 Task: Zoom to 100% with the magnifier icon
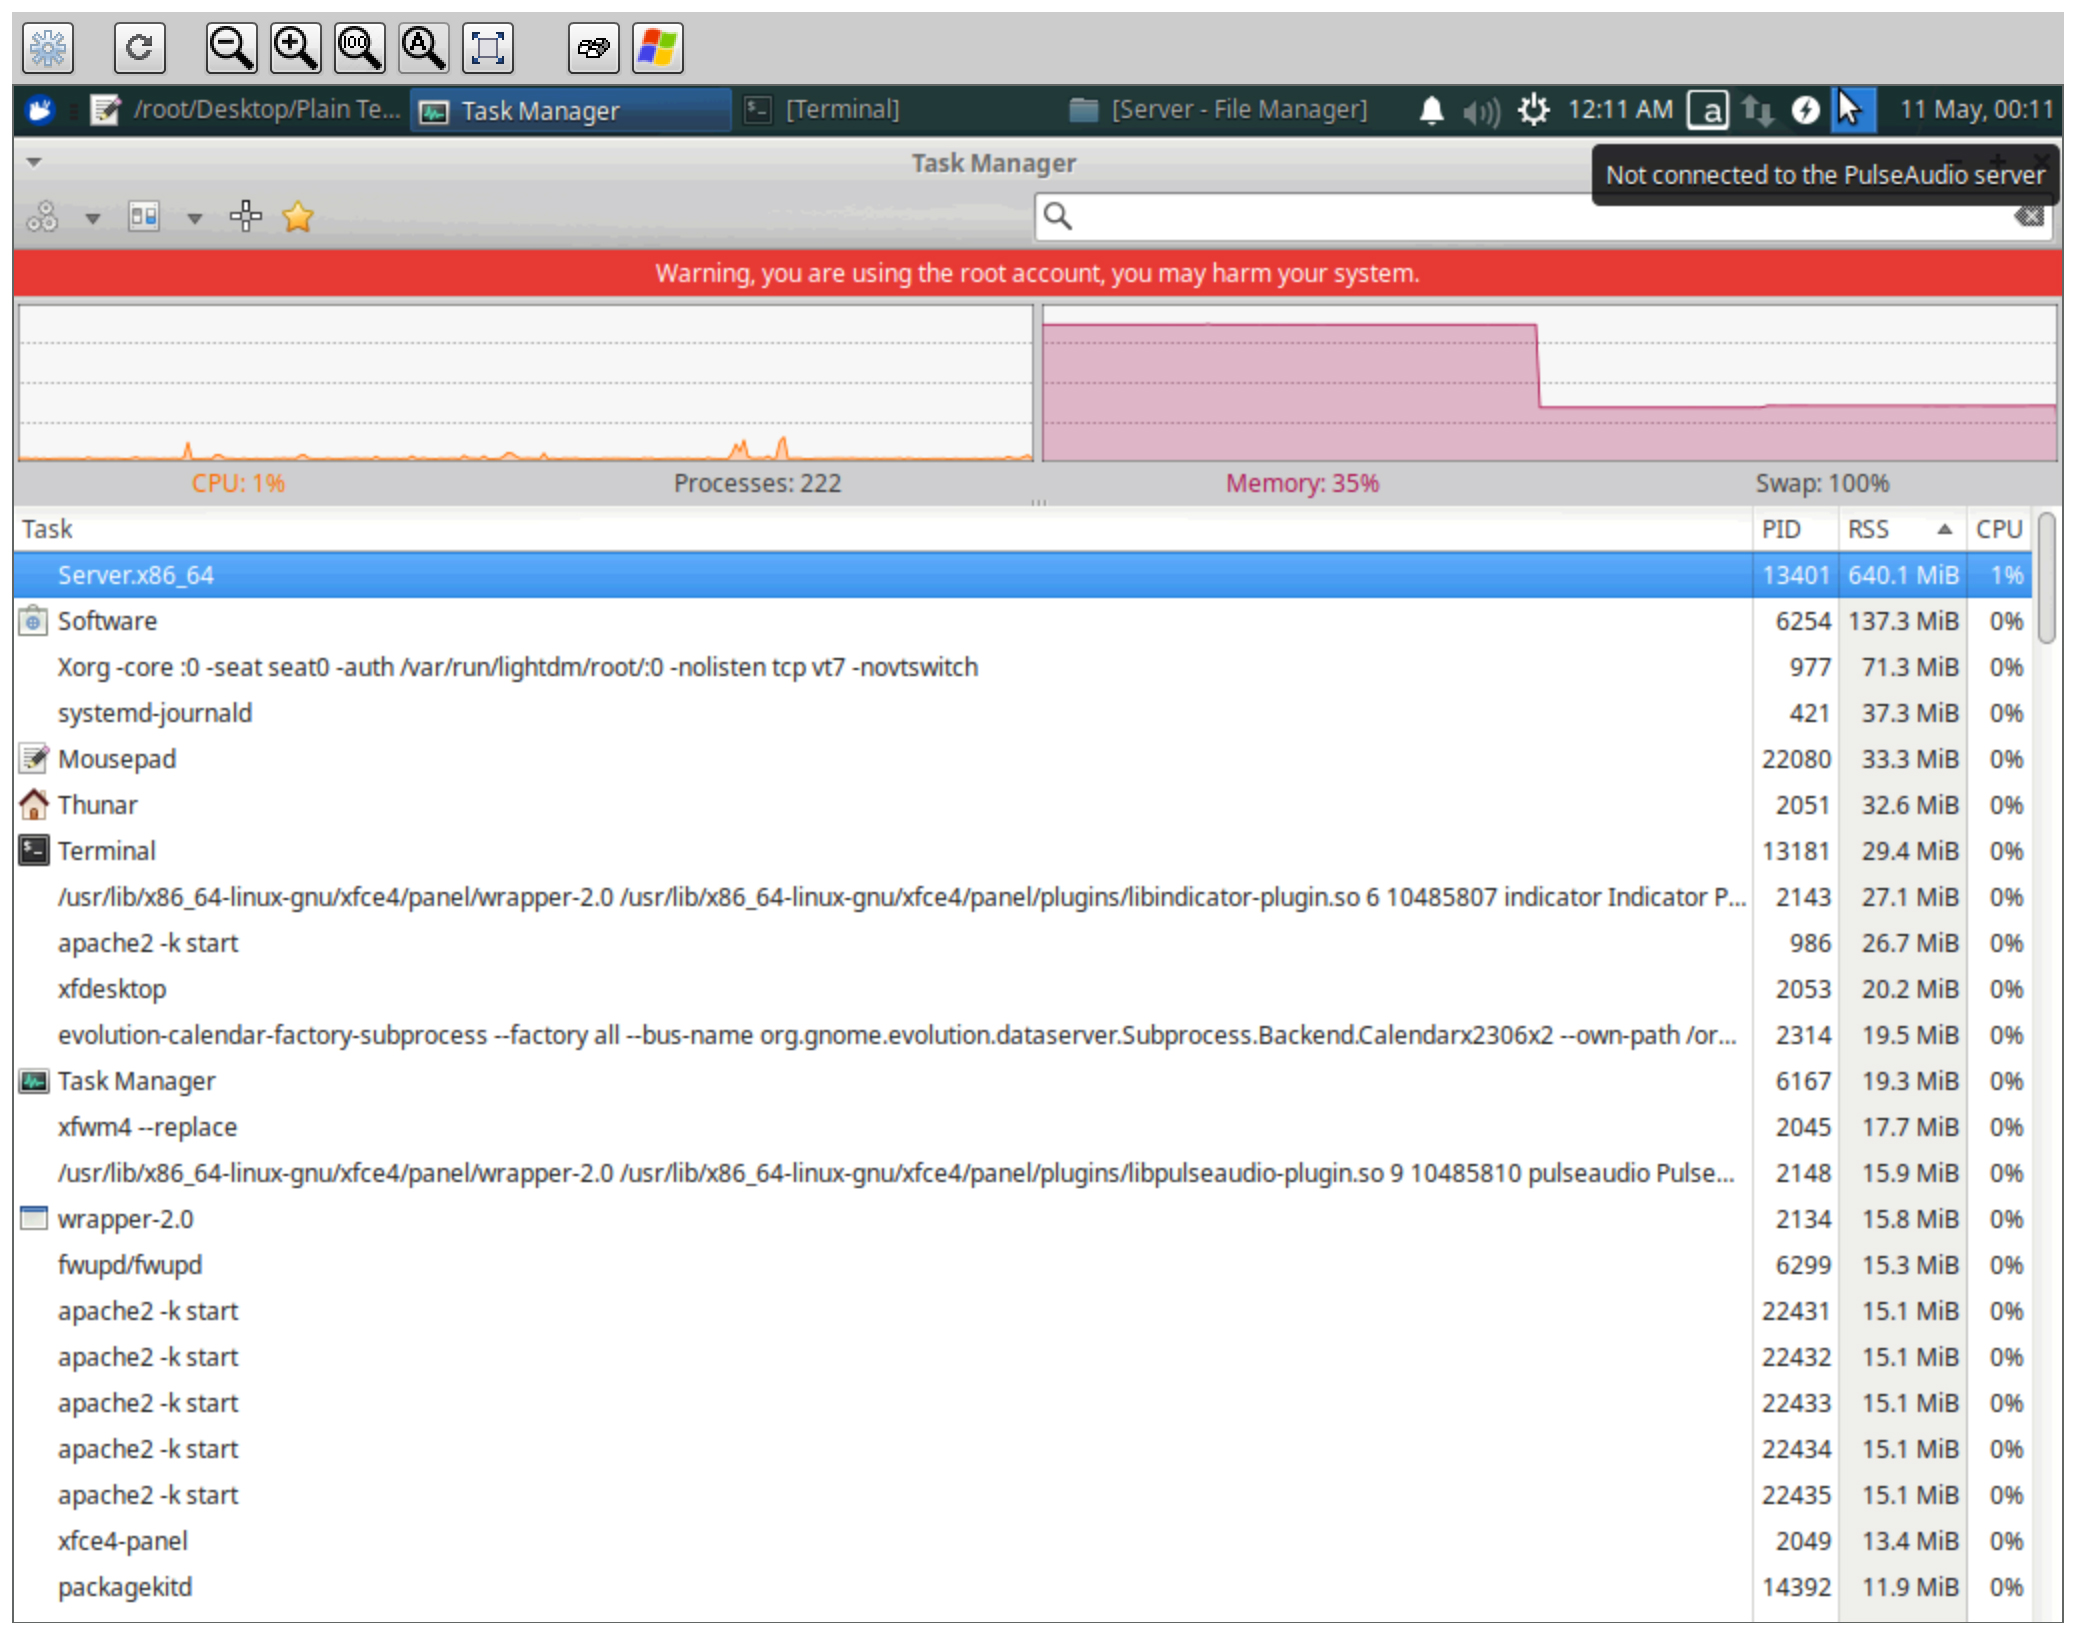[359, 47]
